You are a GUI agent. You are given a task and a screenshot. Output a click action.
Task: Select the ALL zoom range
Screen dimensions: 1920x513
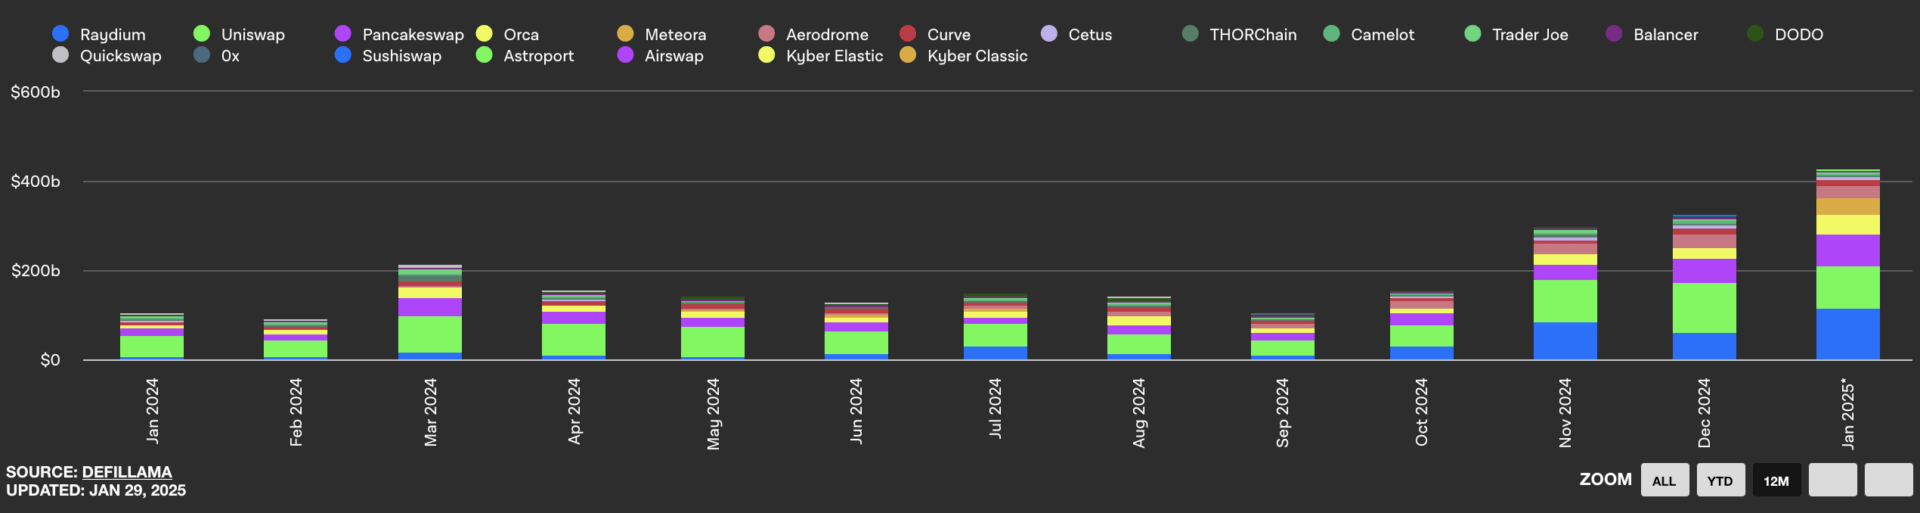[1664, 481]
